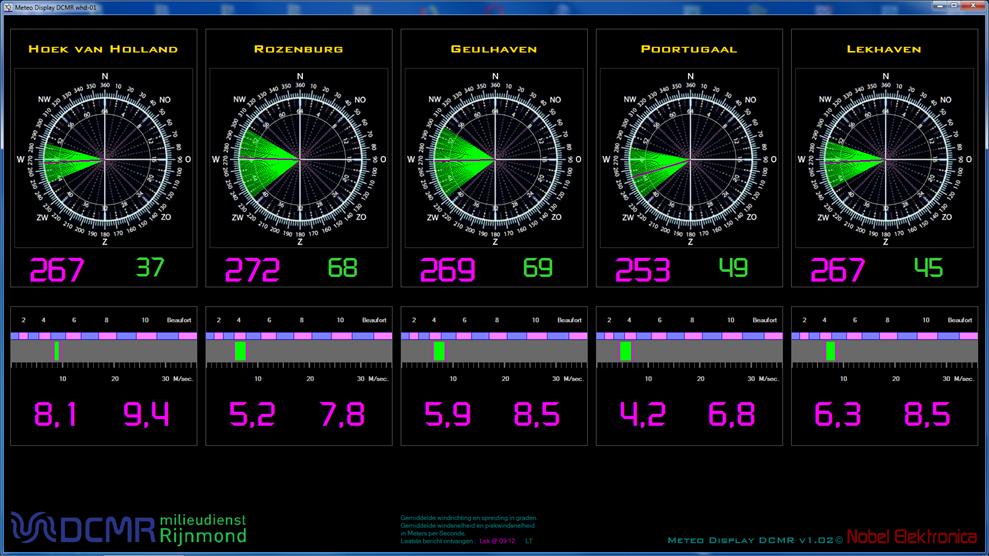Click the Poortugaal wind speed bar marker
The height and width of the screenshot is (556, 989).
tap(625, 351)
